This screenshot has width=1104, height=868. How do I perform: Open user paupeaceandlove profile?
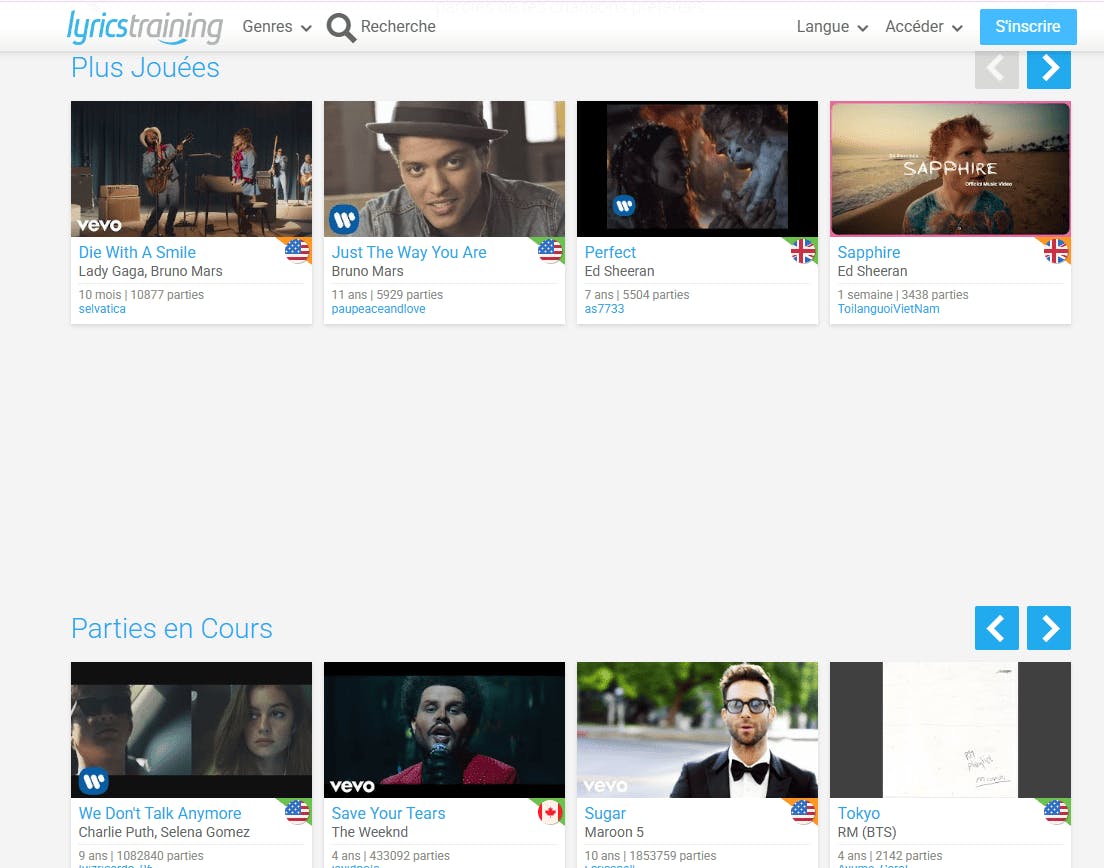coord(379,309)
